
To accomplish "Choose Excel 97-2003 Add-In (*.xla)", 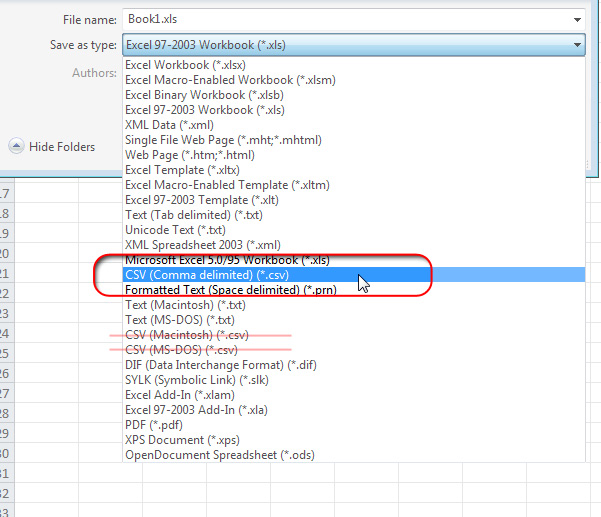I will pos(353,410).
